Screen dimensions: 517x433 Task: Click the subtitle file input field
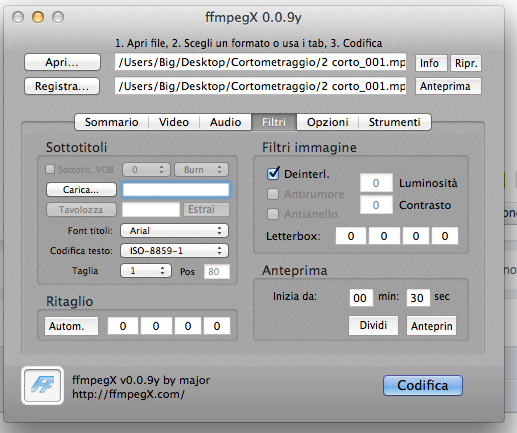pyautogui.click(x=176, y=190)
